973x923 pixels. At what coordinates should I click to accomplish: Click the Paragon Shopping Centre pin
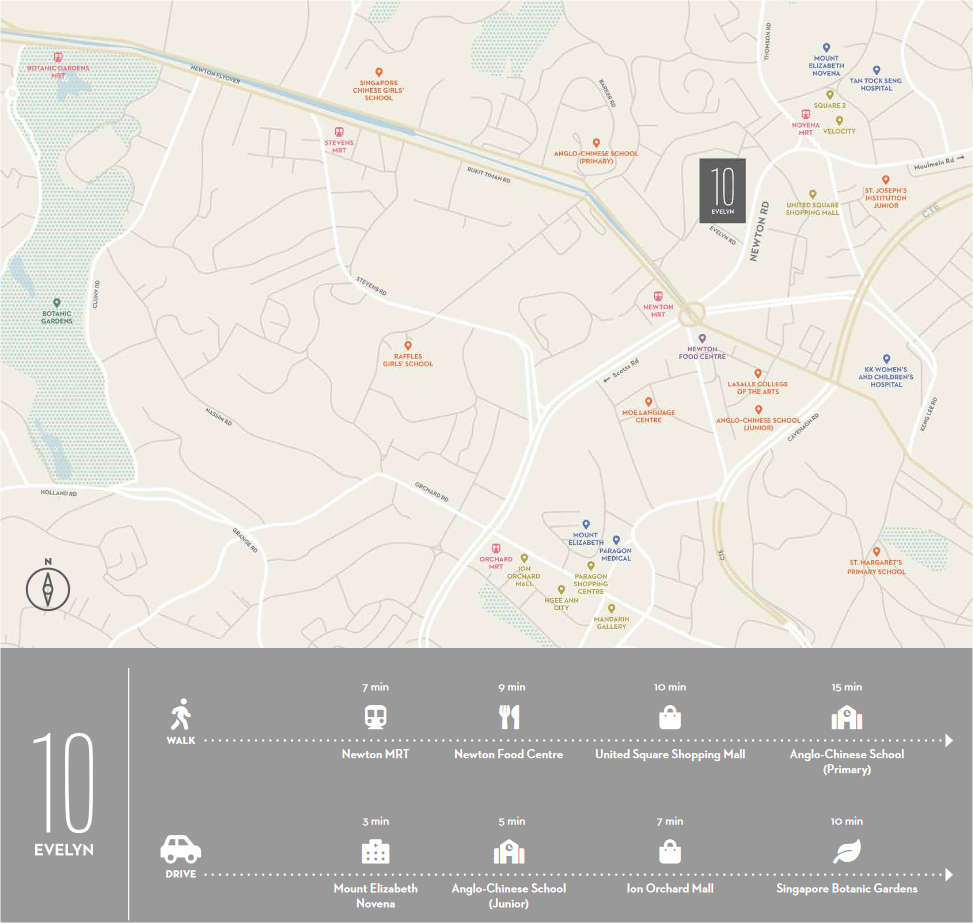click(591, 566)
